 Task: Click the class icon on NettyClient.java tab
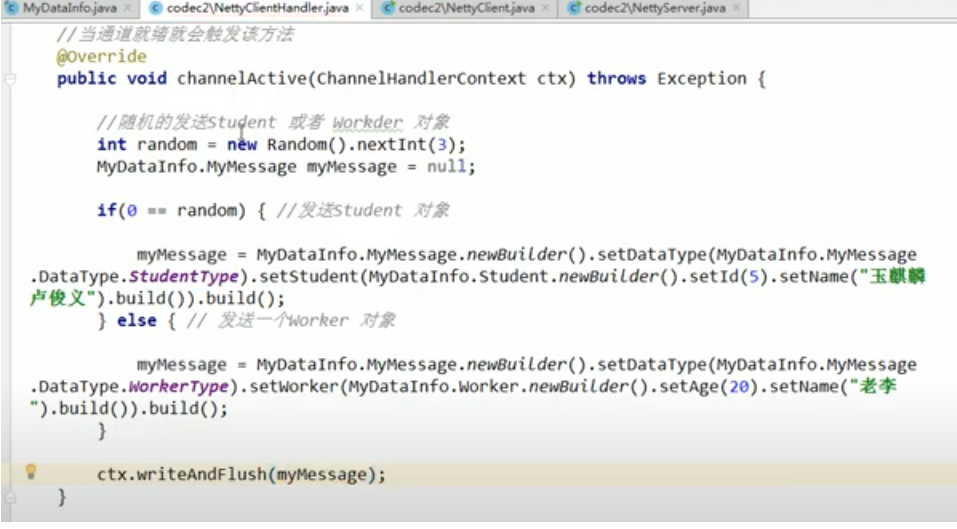(388, 8)
